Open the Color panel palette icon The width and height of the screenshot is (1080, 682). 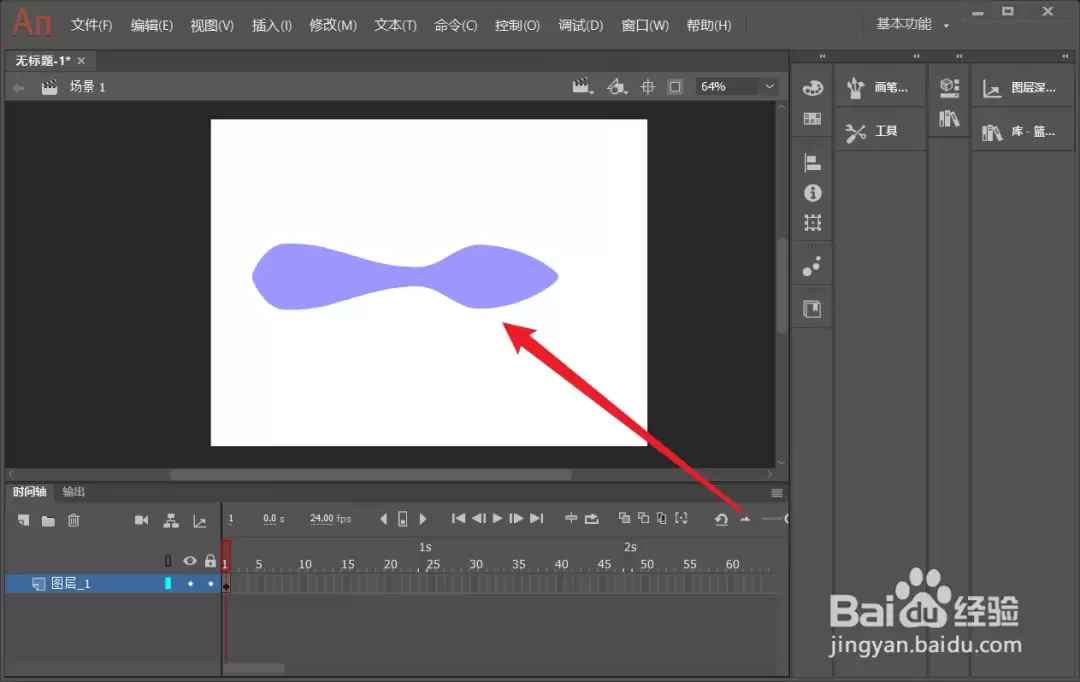pos(813,87)
